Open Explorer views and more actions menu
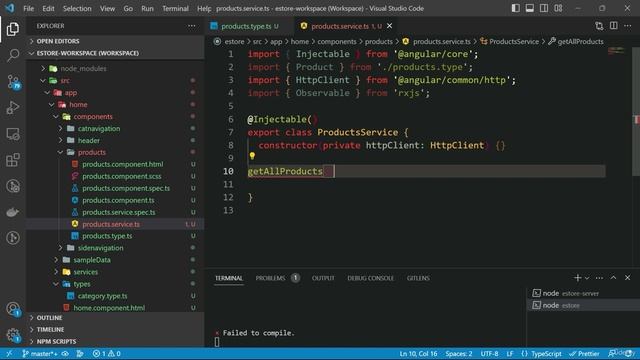This screenshot has height=360, width=640. 191,26
